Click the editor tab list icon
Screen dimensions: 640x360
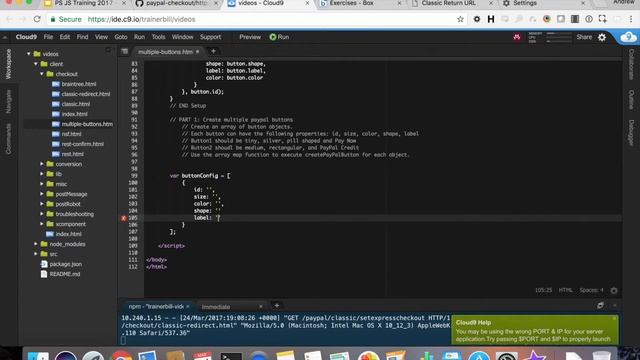124,51
